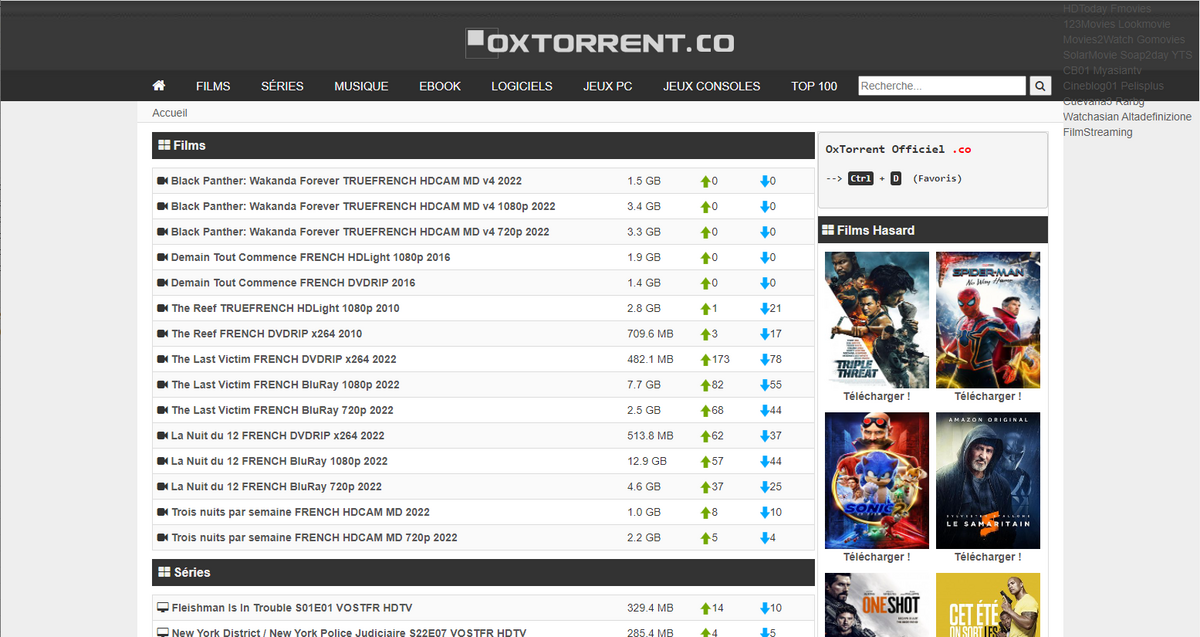Open La Nuit du 12 FRENCH DVDRIP x264
1200x637 pixels.
[x=278, y=436]
